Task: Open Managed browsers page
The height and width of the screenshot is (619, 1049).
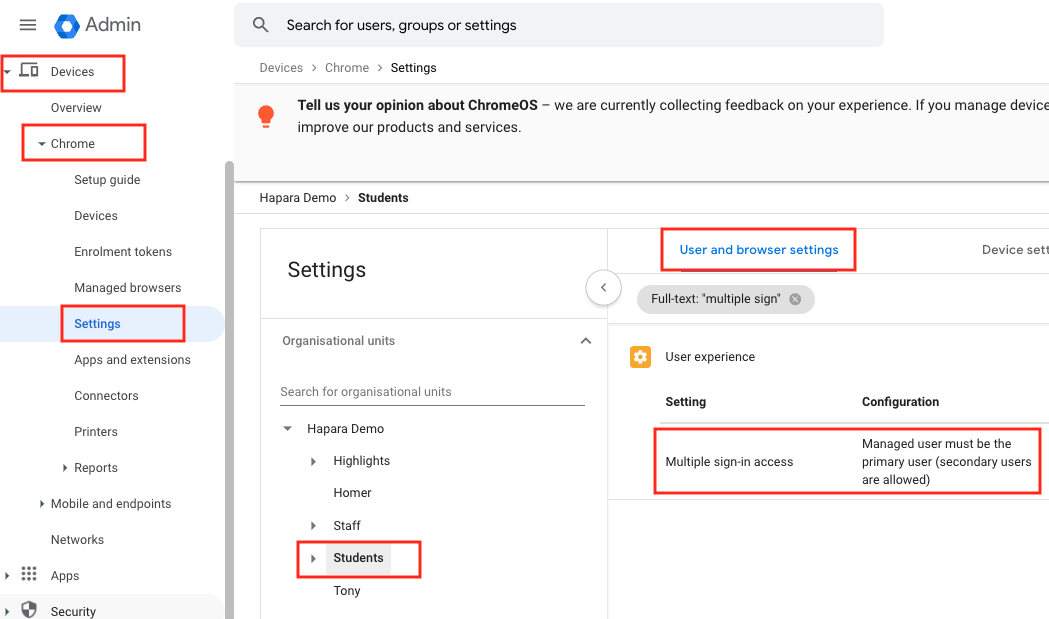Action: point(128,288)
